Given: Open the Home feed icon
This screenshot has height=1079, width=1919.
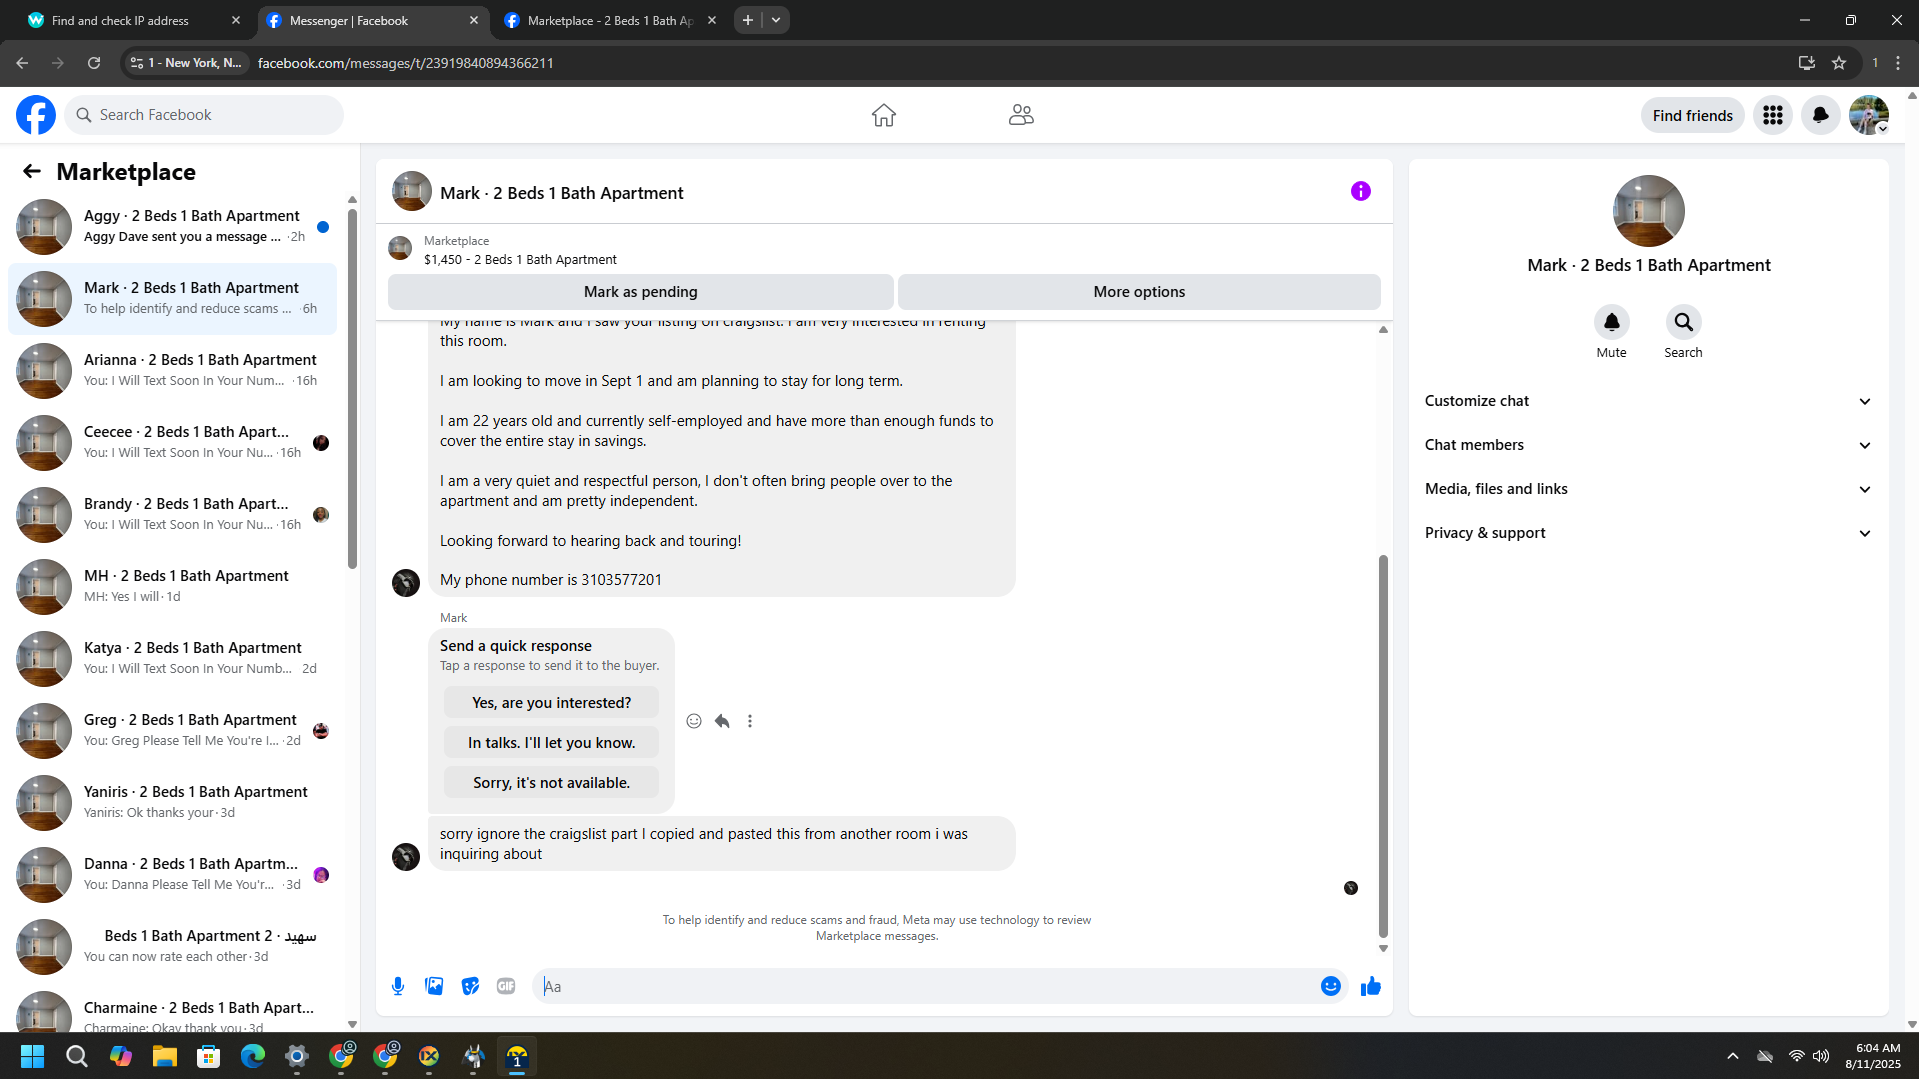Looking at the screenshot, I should tap(883, 115).
